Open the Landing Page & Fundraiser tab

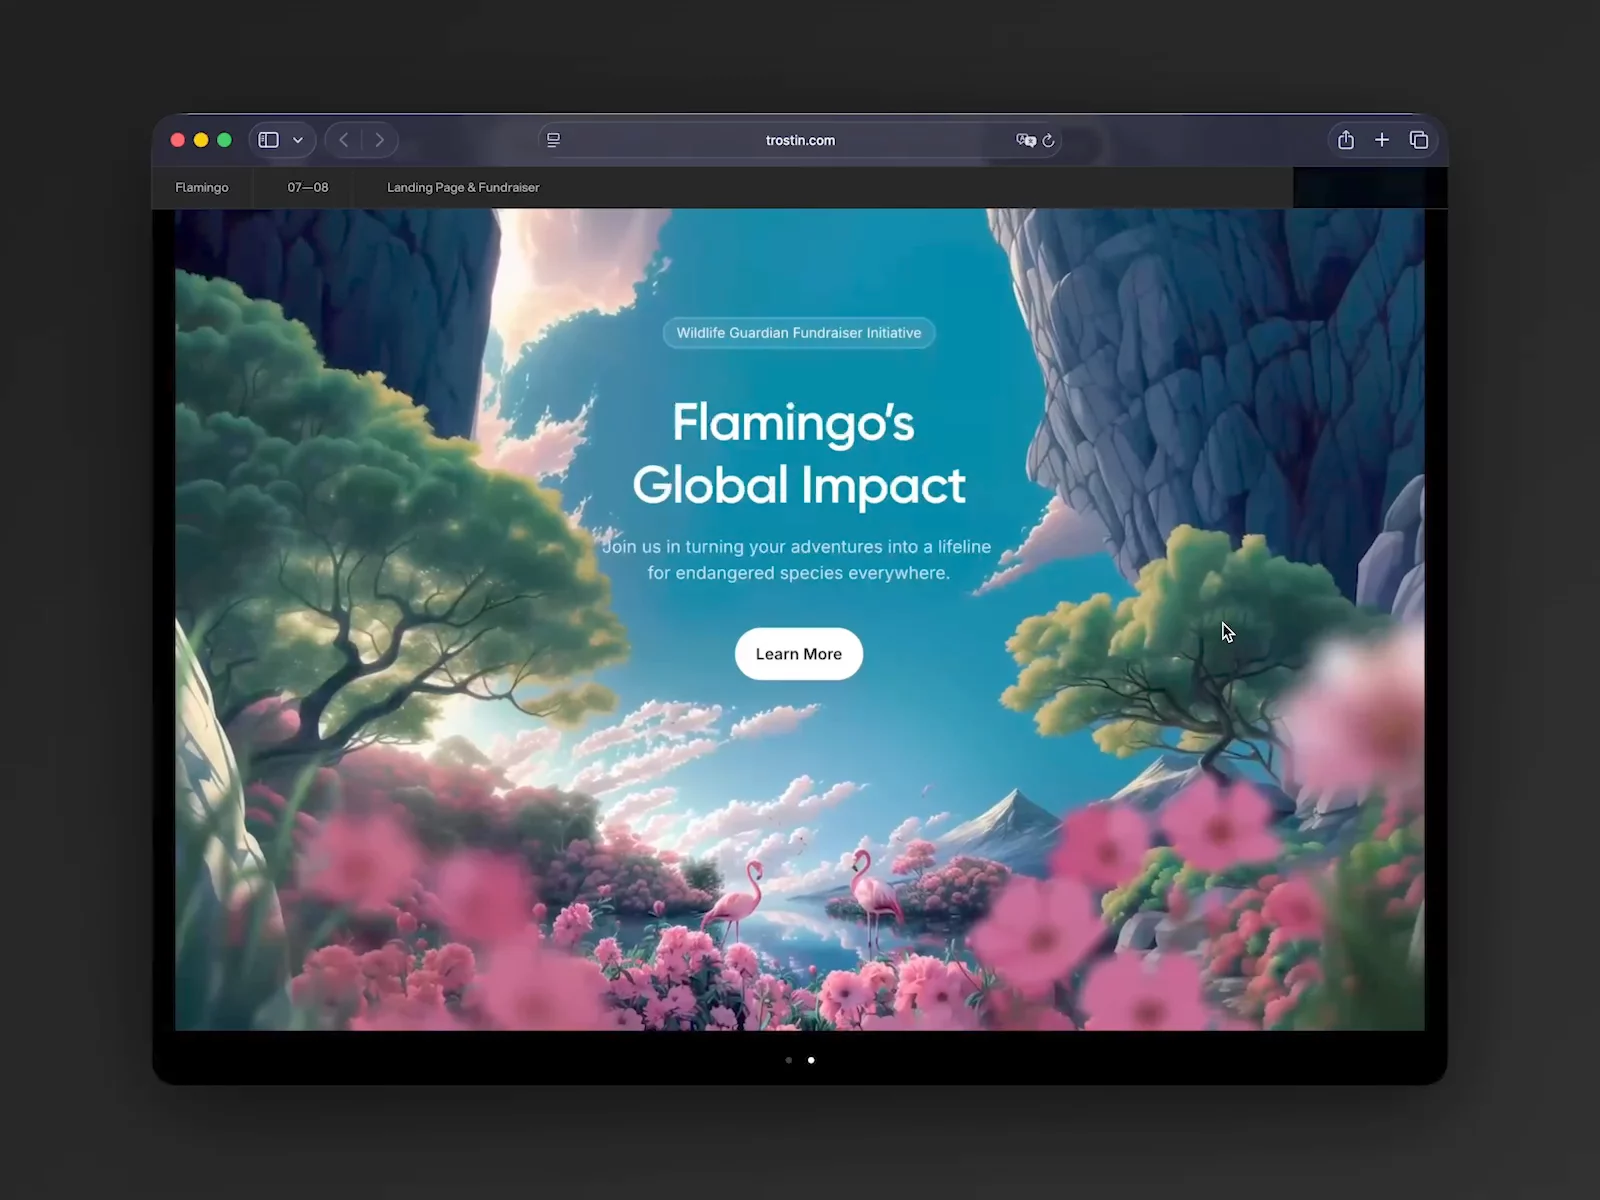[x=463, y=187]
